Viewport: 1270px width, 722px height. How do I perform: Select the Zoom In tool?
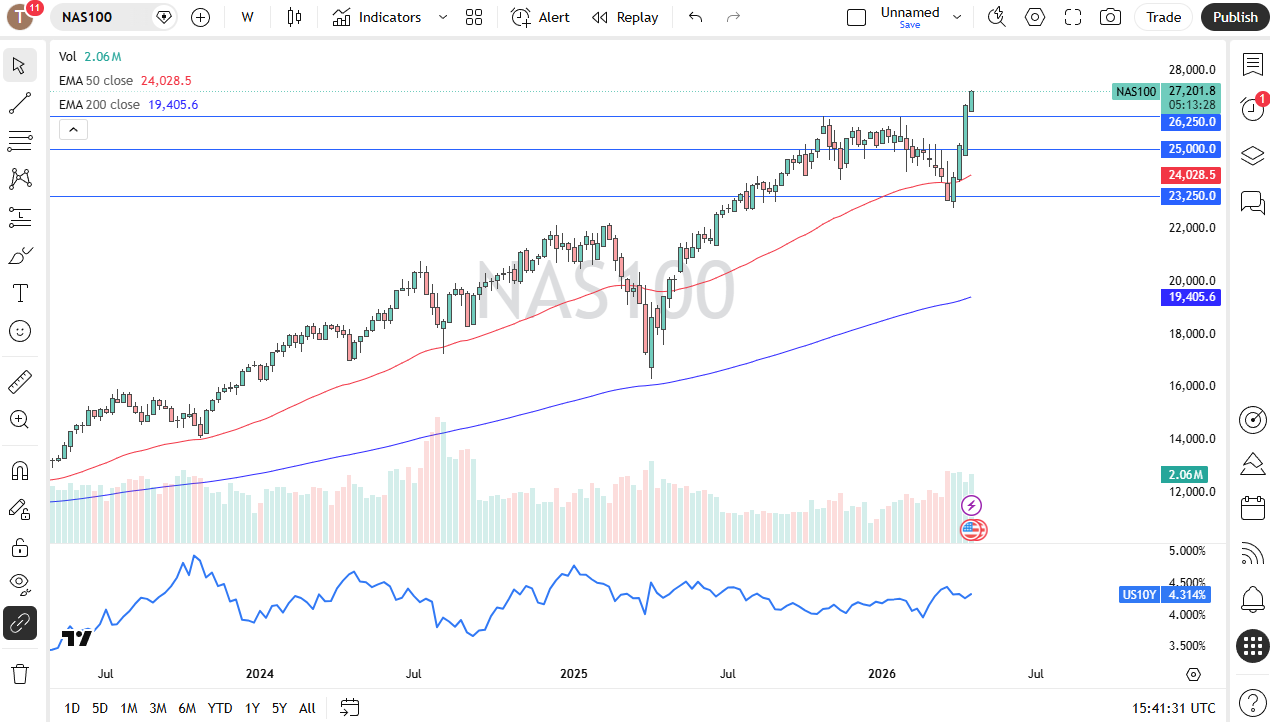coord(20,420)
